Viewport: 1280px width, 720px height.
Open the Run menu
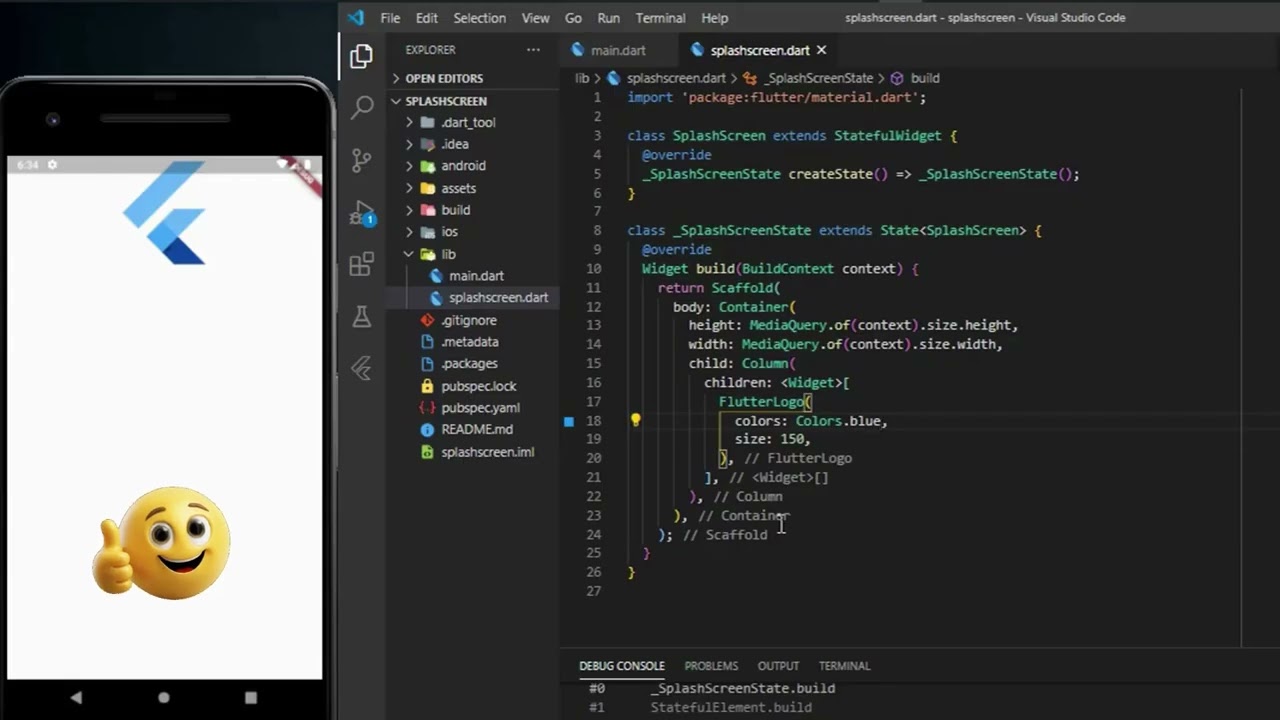tap(608, 18)
